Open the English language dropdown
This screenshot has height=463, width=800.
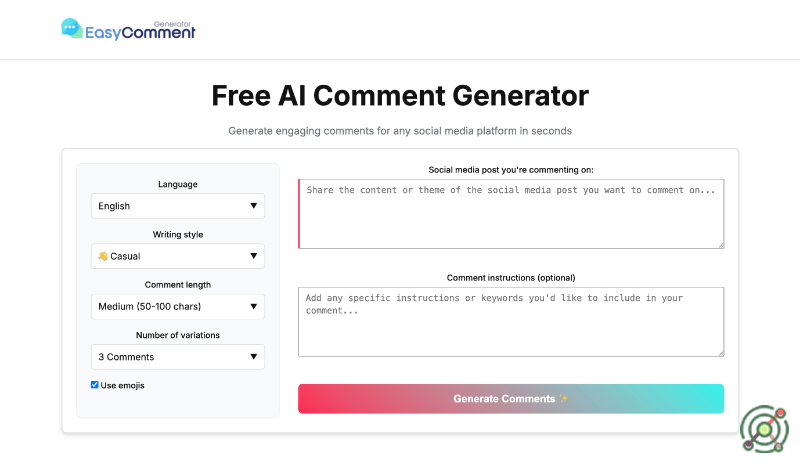[170, 206]
